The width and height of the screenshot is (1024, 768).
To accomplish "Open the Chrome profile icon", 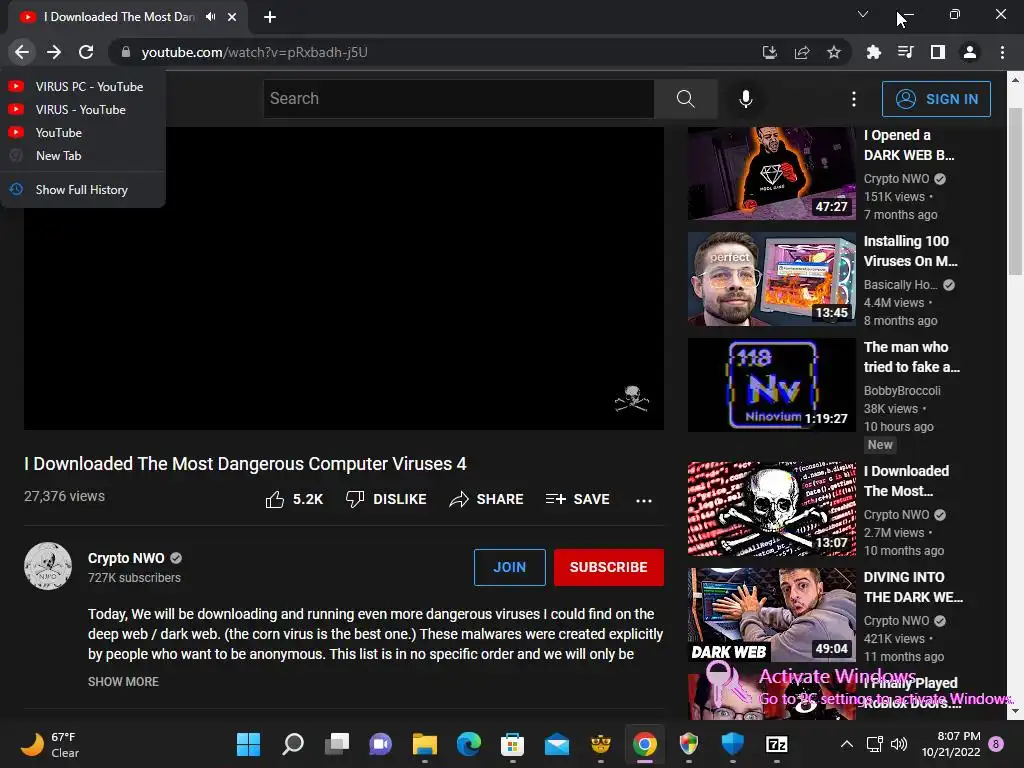I will coord(970,52).
